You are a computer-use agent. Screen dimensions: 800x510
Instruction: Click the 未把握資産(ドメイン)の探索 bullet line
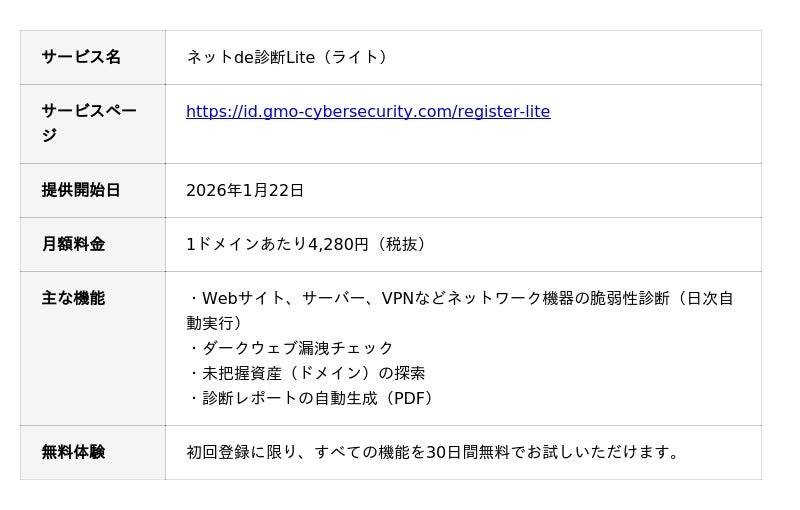(x=306, y=373)
